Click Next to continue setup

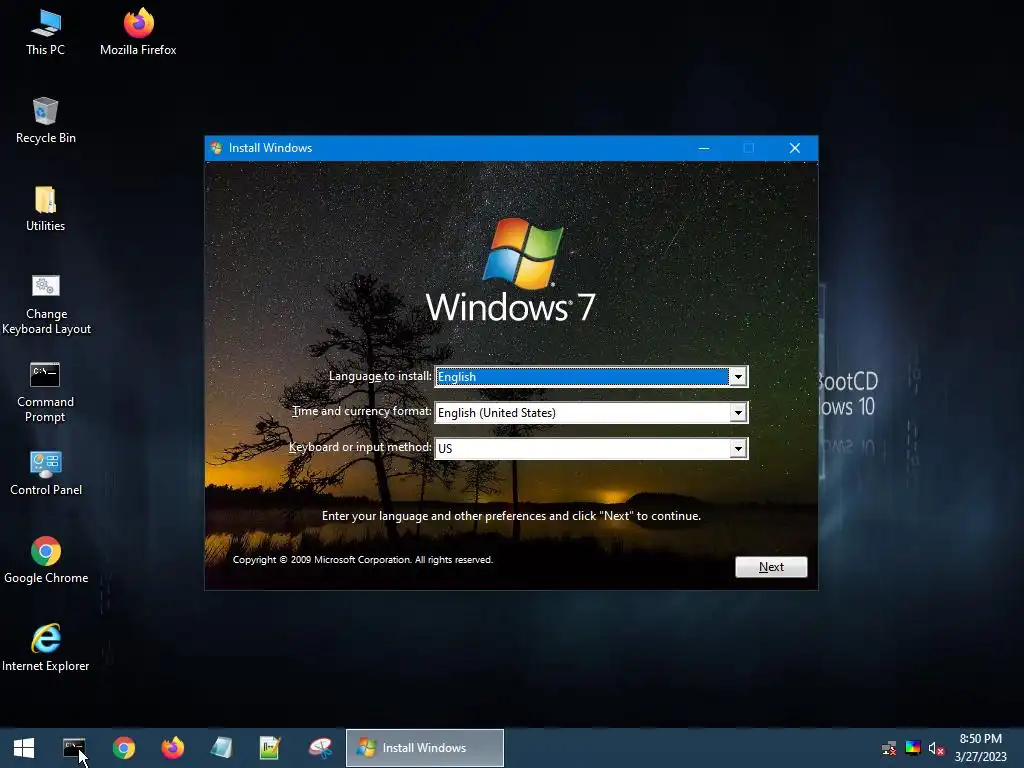point(771,567)
